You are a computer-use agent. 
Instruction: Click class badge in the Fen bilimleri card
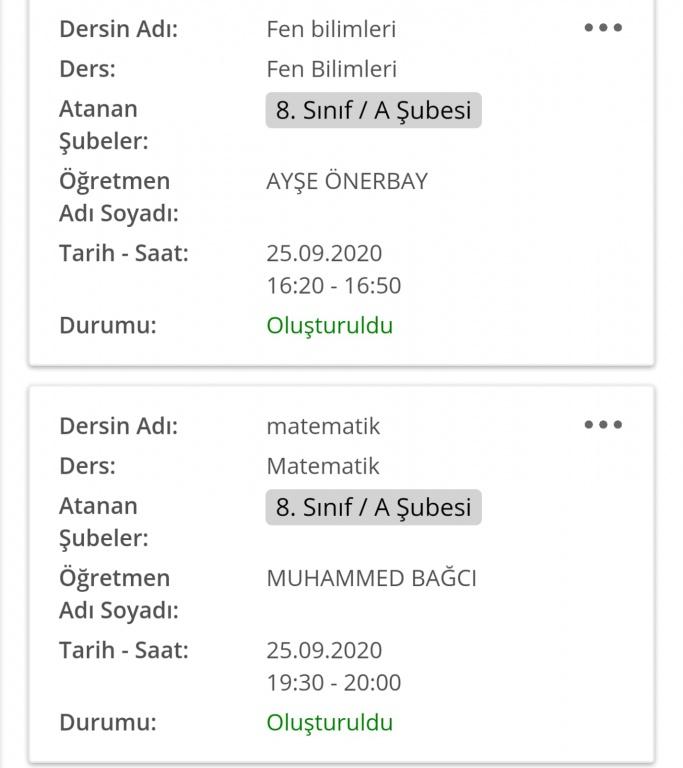[x=373, y=110]
